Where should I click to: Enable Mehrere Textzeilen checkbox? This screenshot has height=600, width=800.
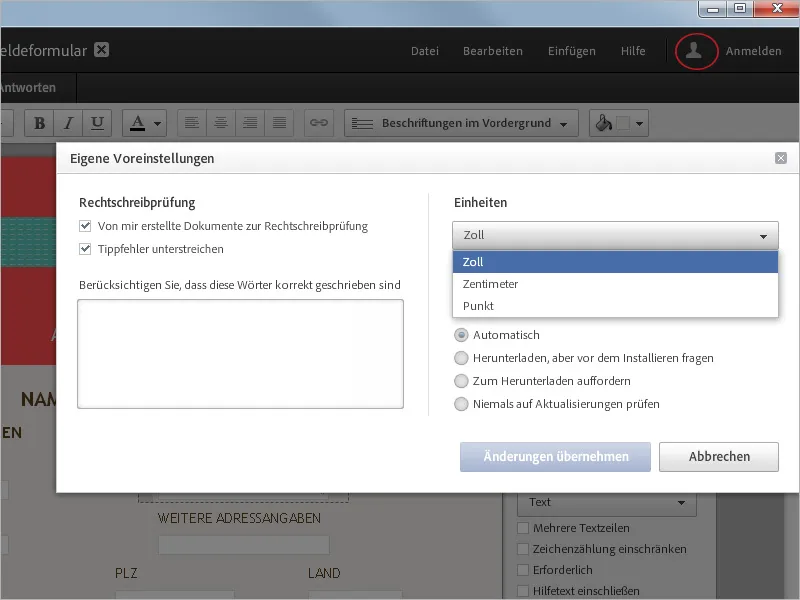(x=523, y=528)
